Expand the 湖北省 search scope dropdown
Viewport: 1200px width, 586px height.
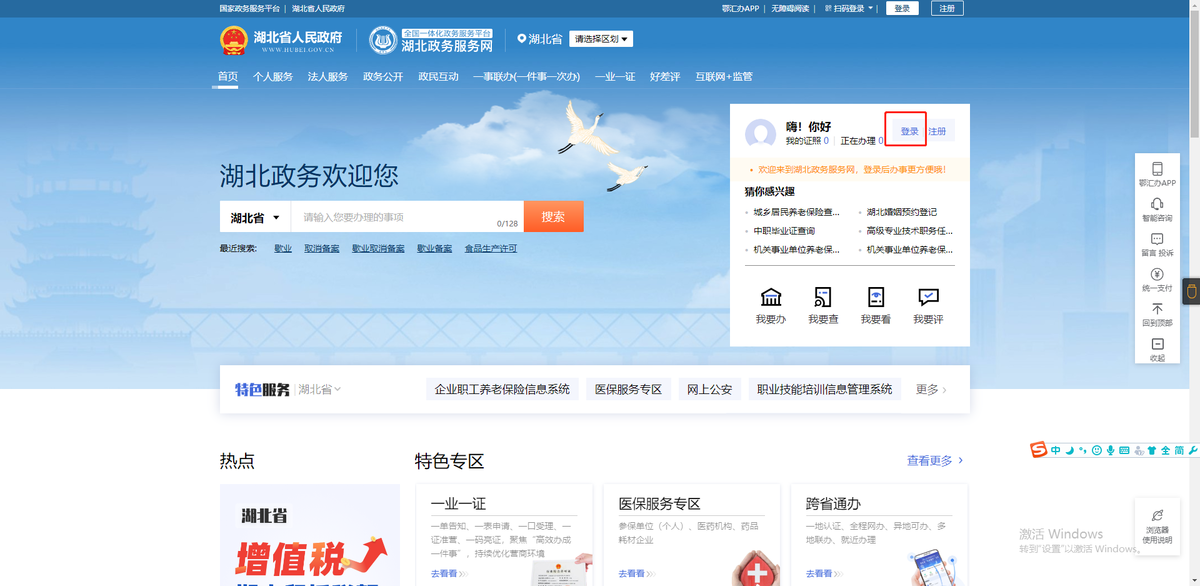(x=255, y=218)
